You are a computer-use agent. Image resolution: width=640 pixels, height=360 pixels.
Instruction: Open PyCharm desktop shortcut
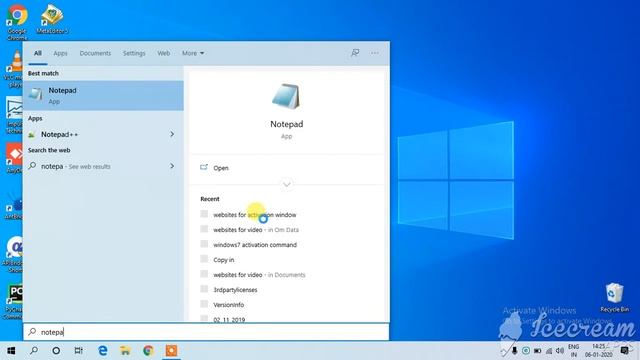pos(15,301)
